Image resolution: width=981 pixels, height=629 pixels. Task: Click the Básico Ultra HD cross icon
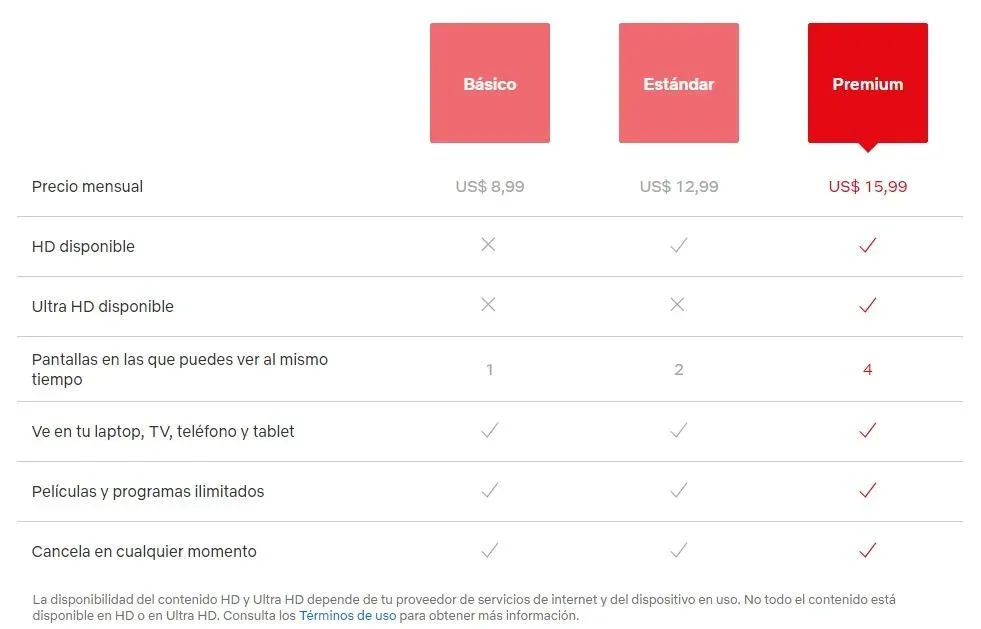tap(488, 305)
